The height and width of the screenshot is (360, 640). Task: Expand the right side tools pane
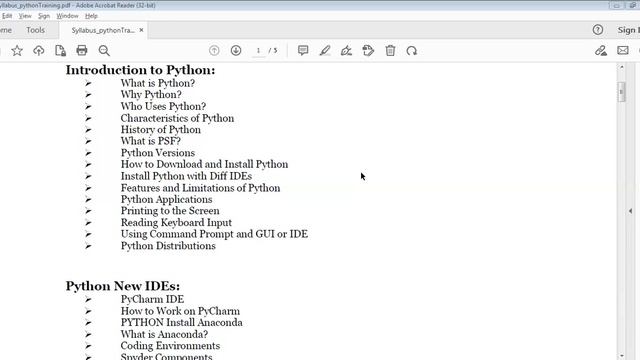631,211
